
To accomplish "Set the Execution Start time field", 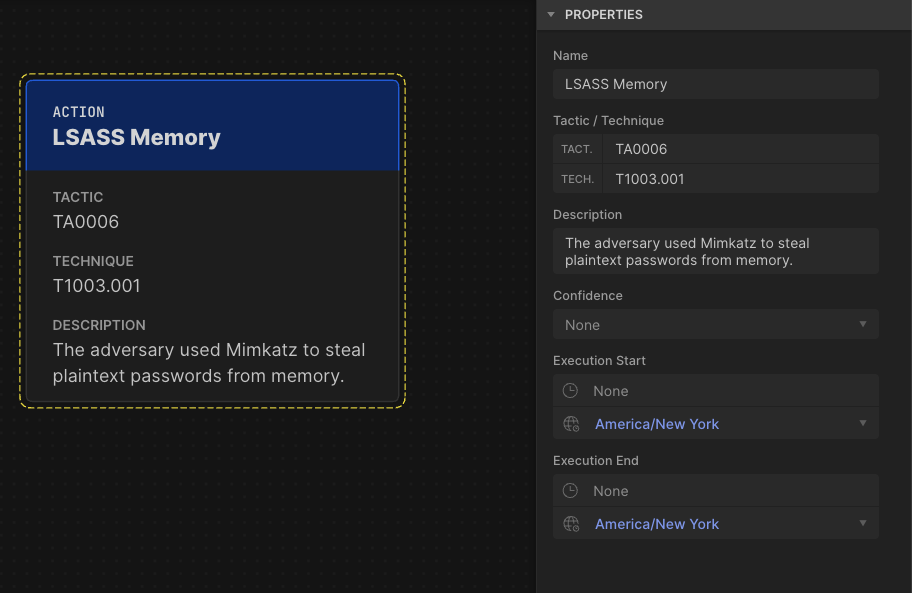I will point(715,391).
